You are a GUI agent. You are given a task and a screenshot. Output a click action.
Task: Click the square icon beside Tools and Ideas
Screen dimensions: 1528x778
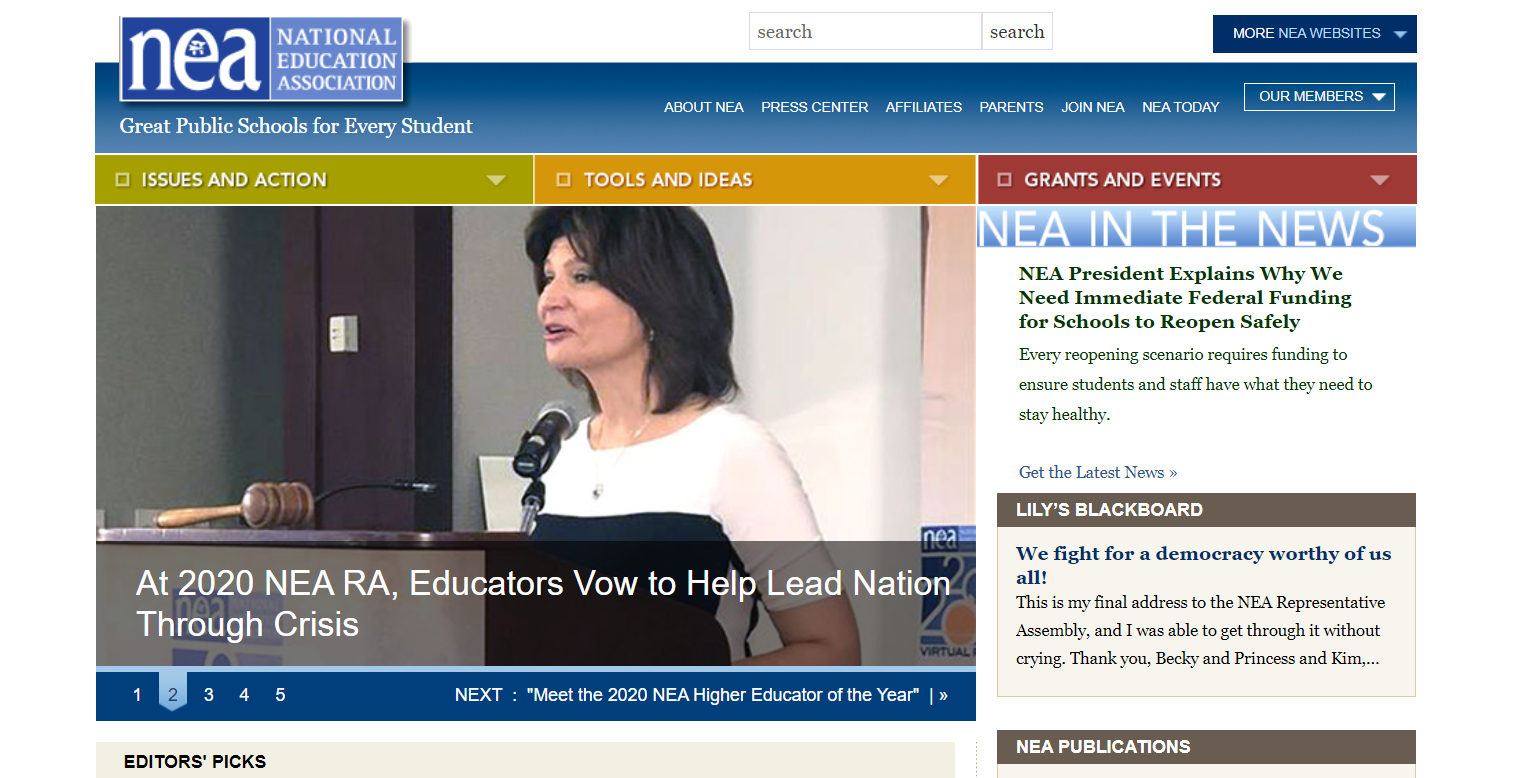pos(563,180)
